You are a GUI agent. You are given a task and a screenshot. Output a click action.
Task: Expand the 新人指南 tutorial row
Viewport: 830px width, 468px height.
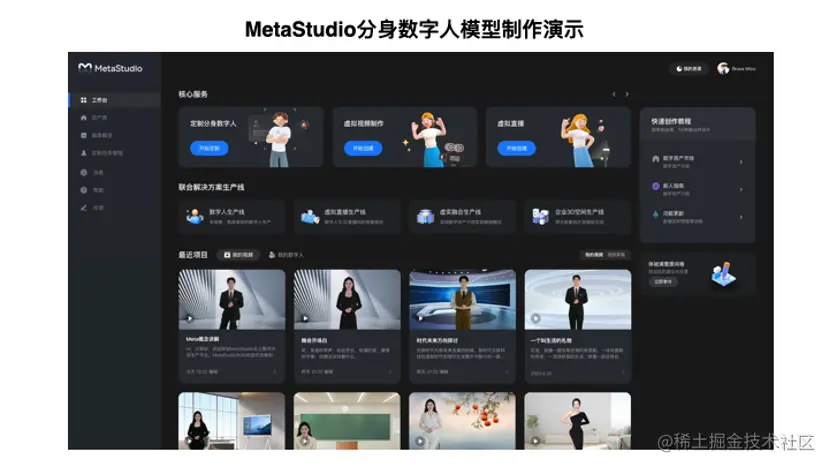pyautogui.click(x=697, y=189)
